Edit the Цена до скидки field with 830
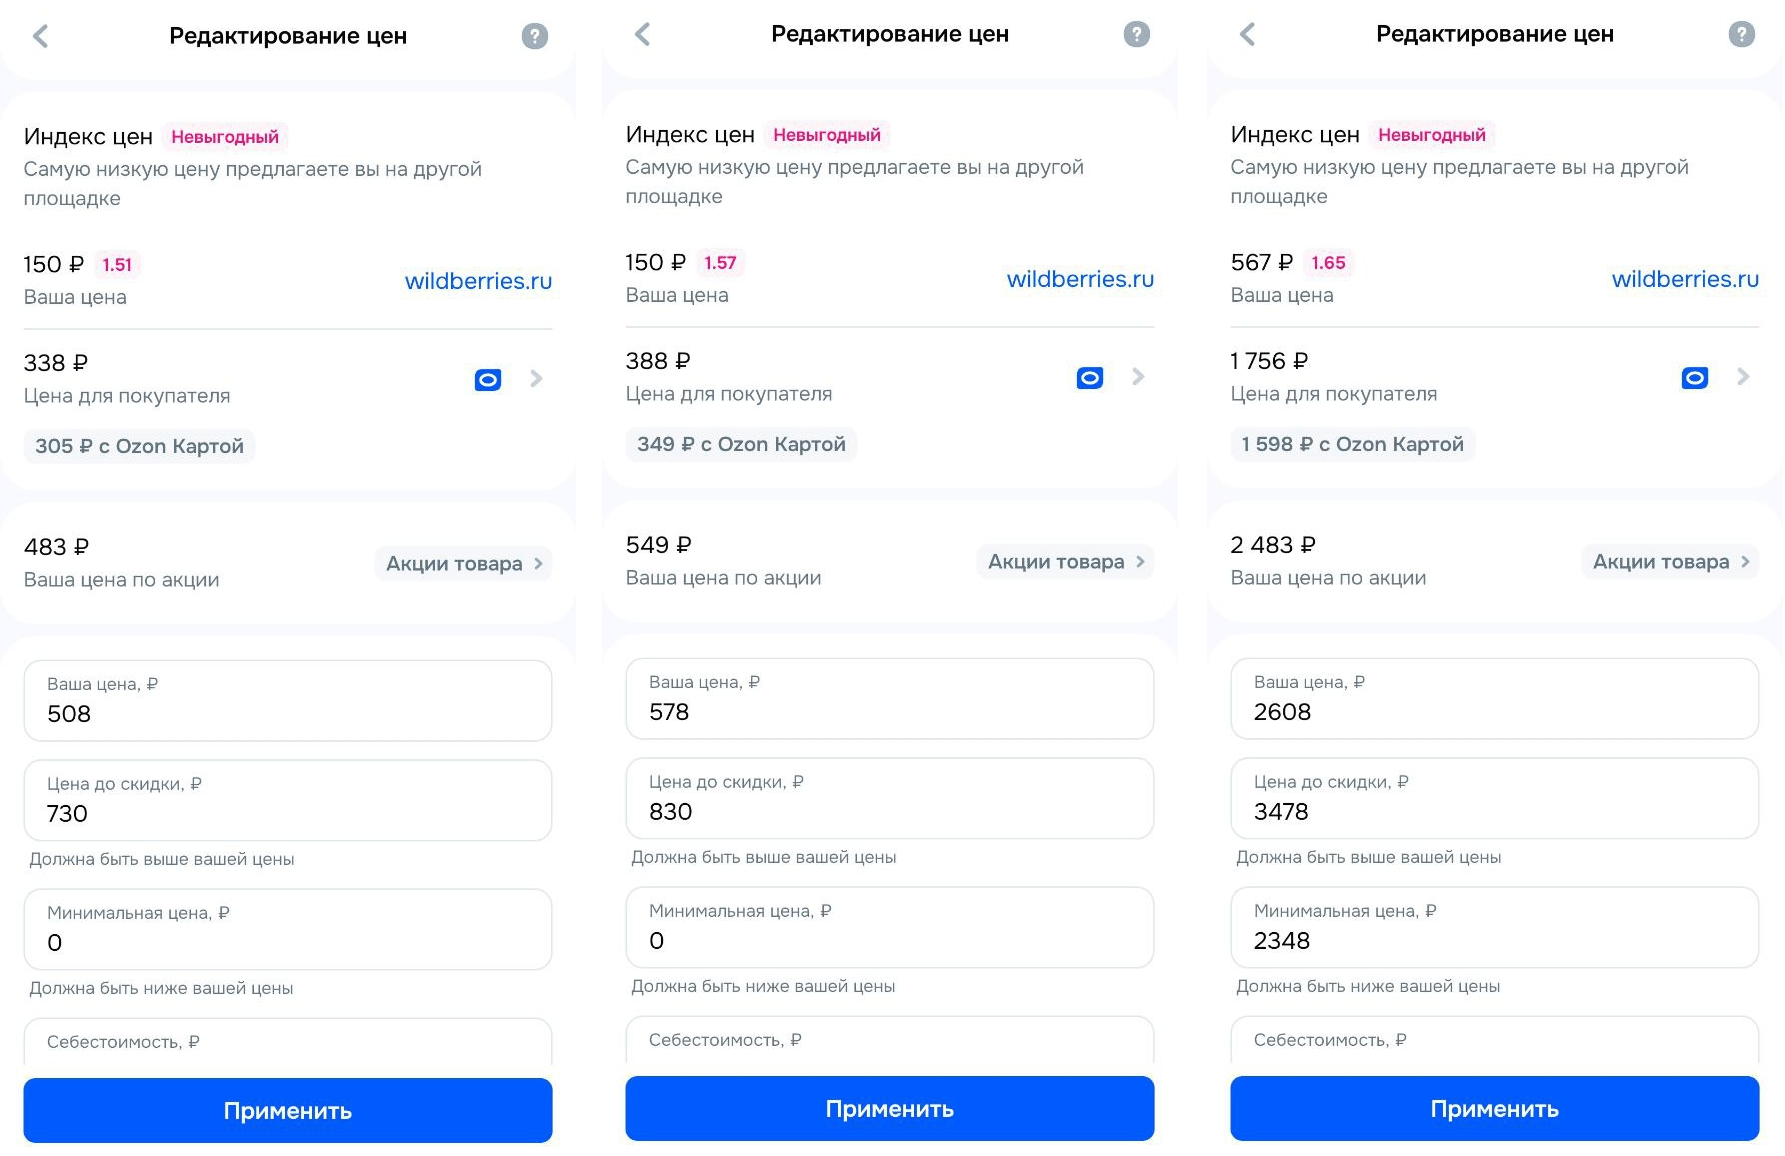The image size is (1785, 1156). click(x=889, y=799)
